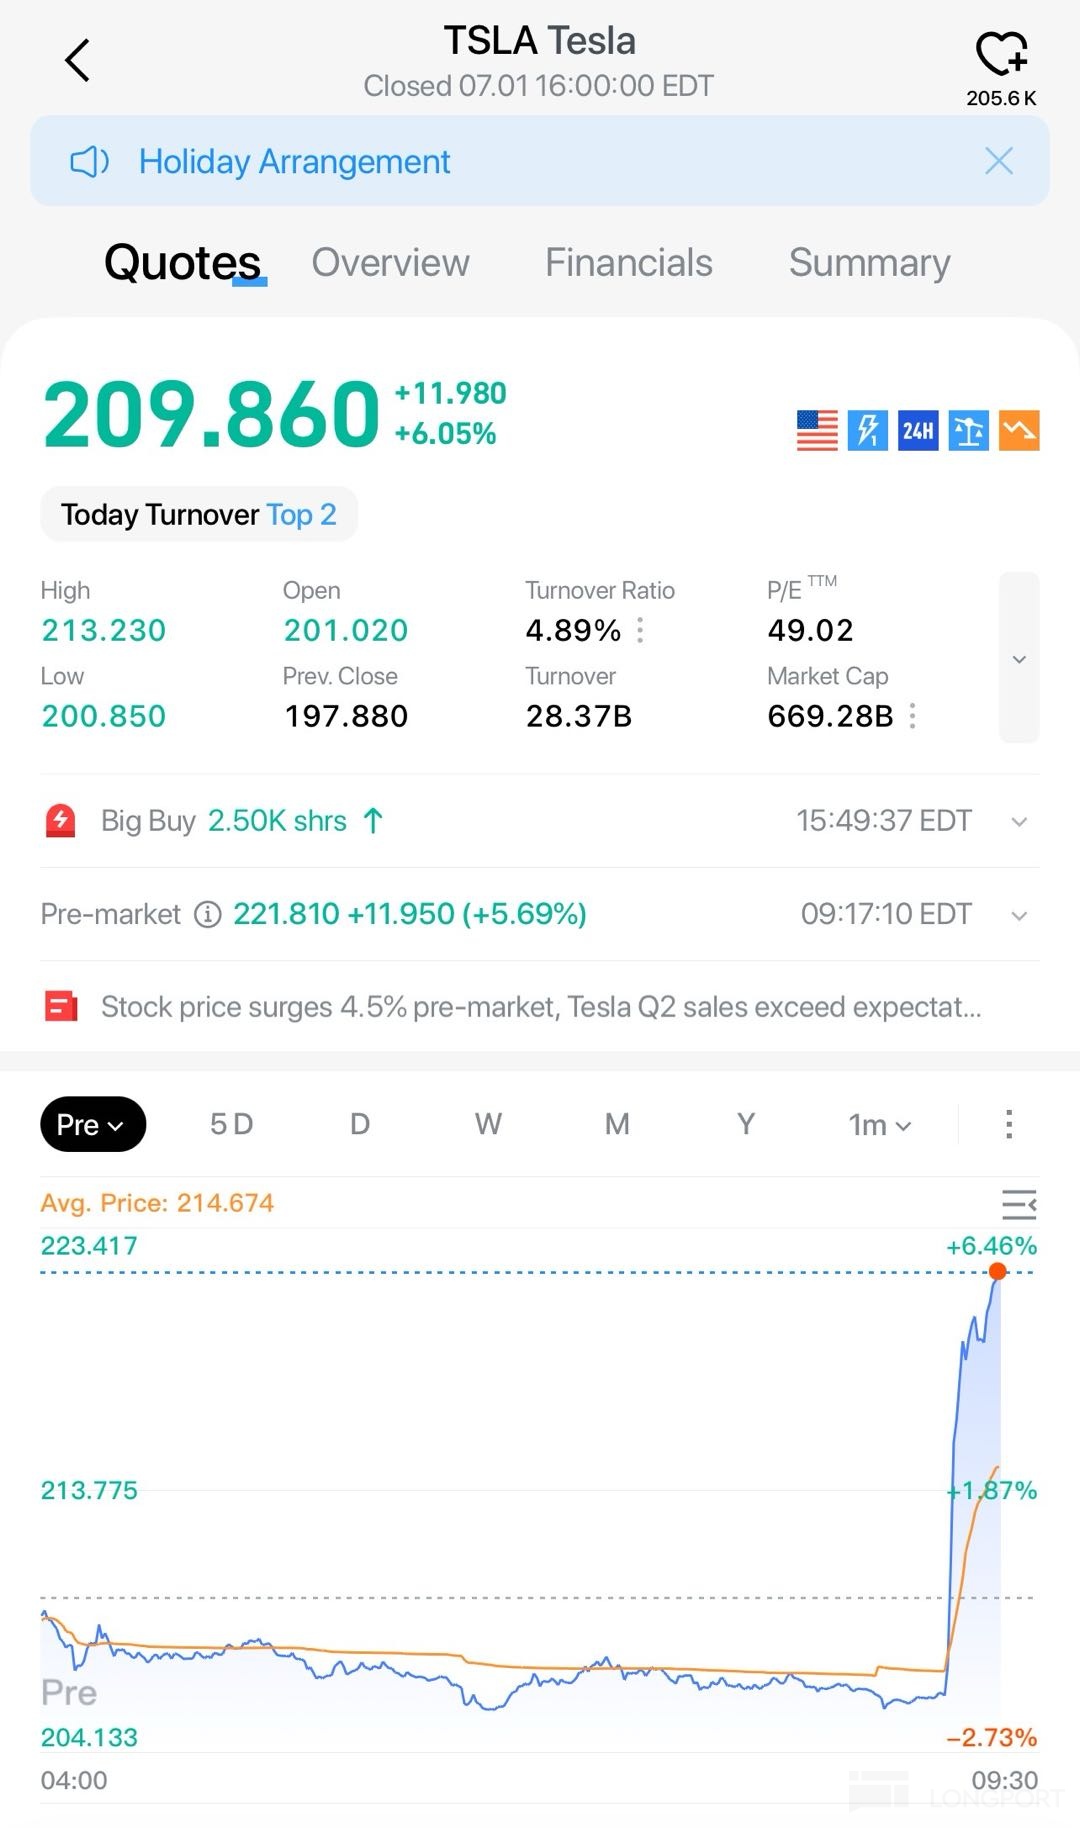Open the 1m interval dropdown

click(x=879, y=1125)
